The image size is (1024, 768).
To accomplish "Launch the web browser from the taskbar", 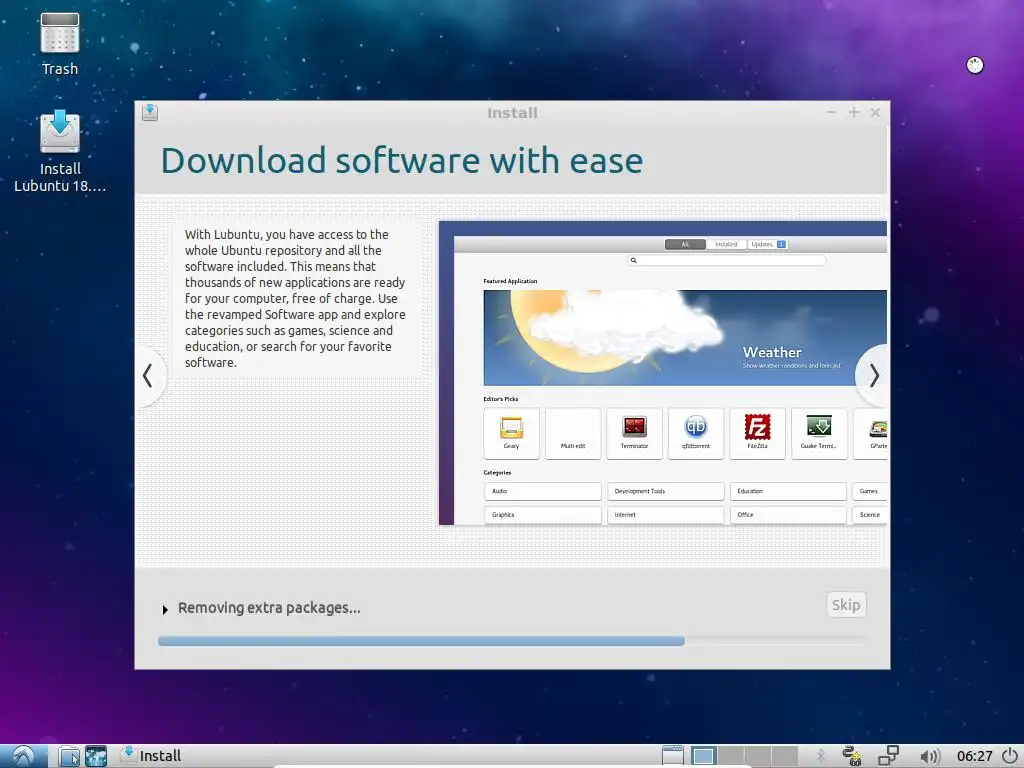I will 96,756.
